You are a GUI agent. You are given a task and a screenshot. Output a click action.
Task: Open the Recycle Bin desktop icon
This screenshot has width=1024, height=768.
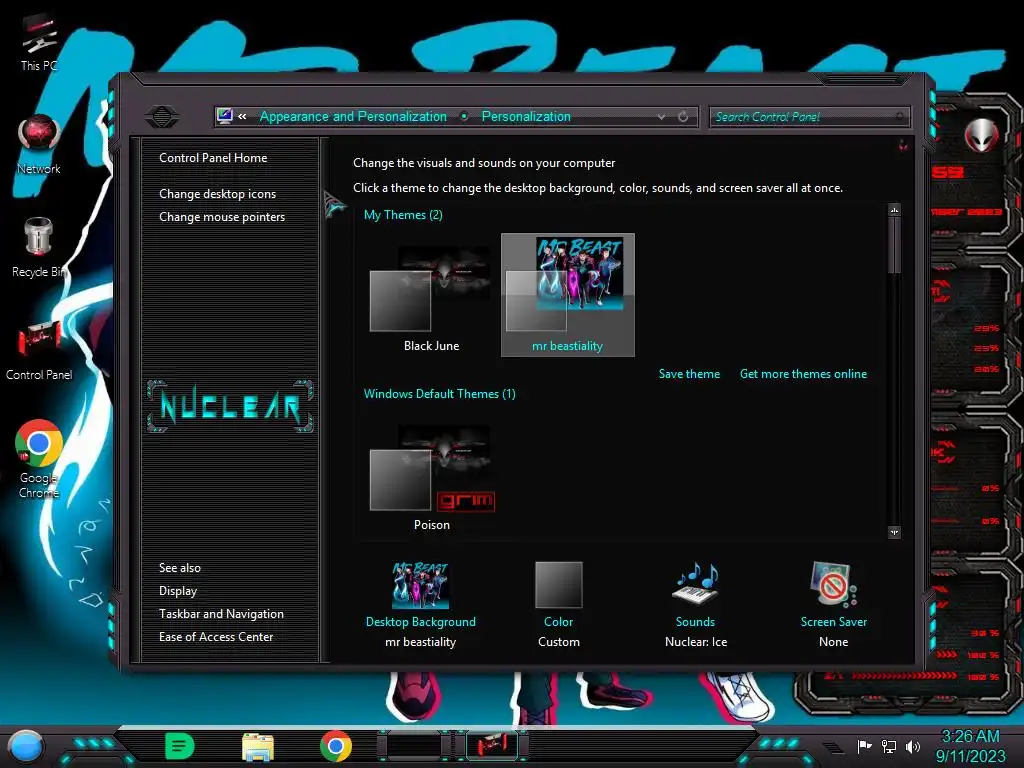(39, 247)
